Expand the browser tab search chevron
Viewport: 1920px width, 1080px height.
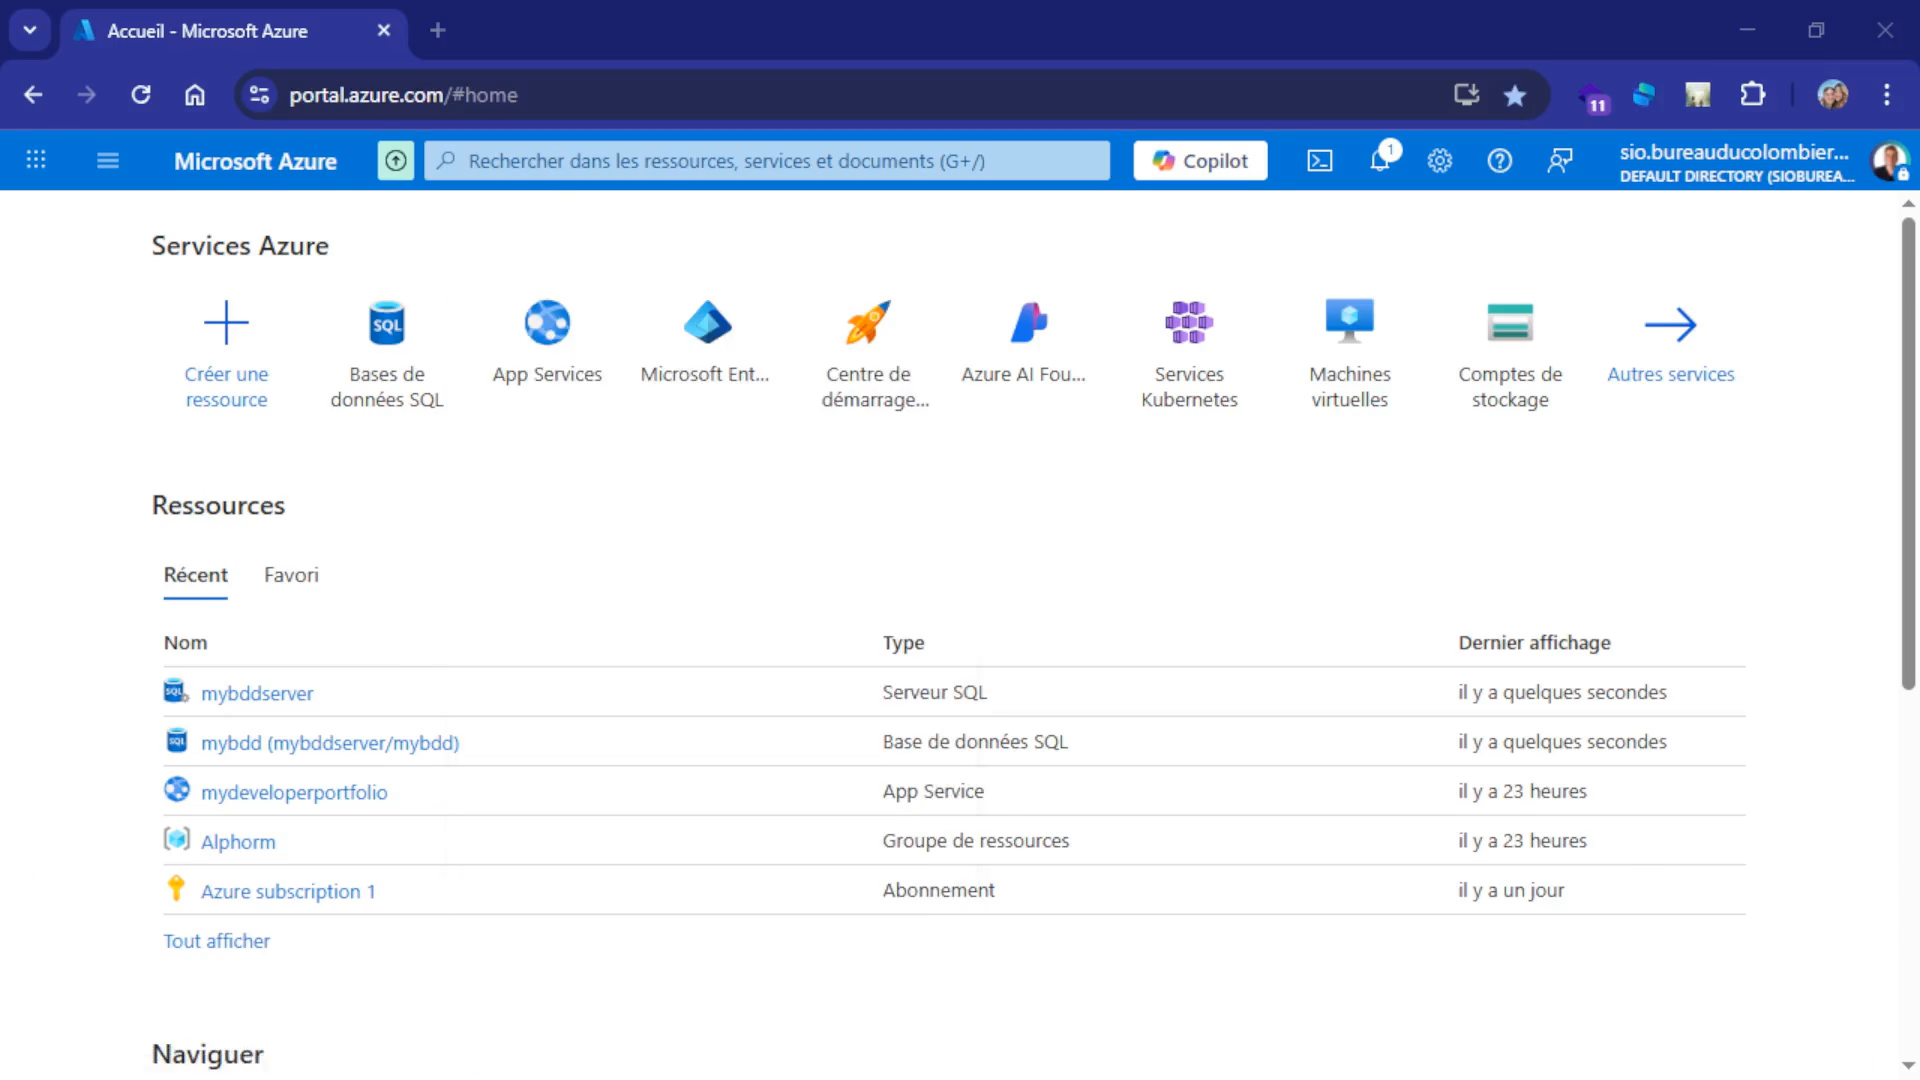tap(29, 30)
